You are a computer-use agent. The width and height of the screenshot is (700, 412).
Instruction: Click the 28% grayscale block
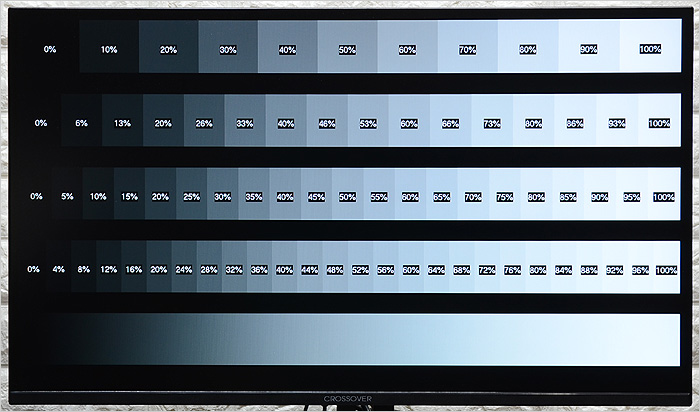coord(209,270)
